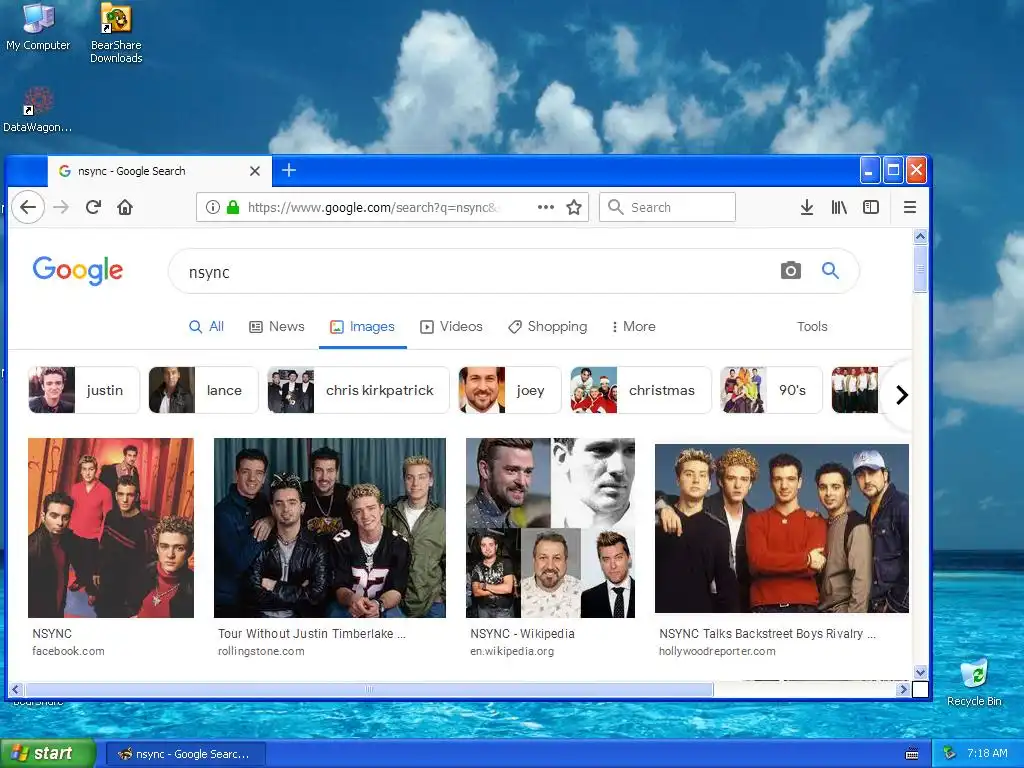The image size is (1024, 768).
Task: Open the rollingstone.com group photo
Action: coord(330,528)
